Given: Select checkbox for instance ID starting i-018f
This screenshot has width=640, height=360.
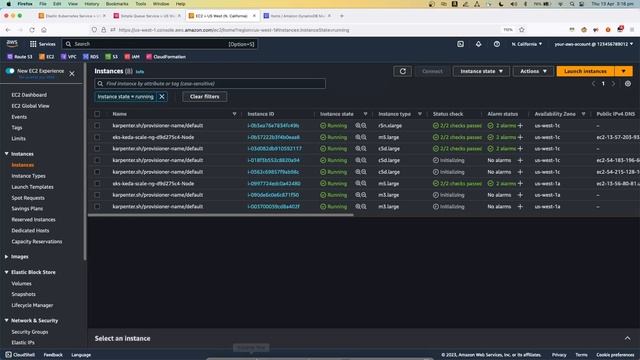Looking at the screenshot, I should point(97,160).
